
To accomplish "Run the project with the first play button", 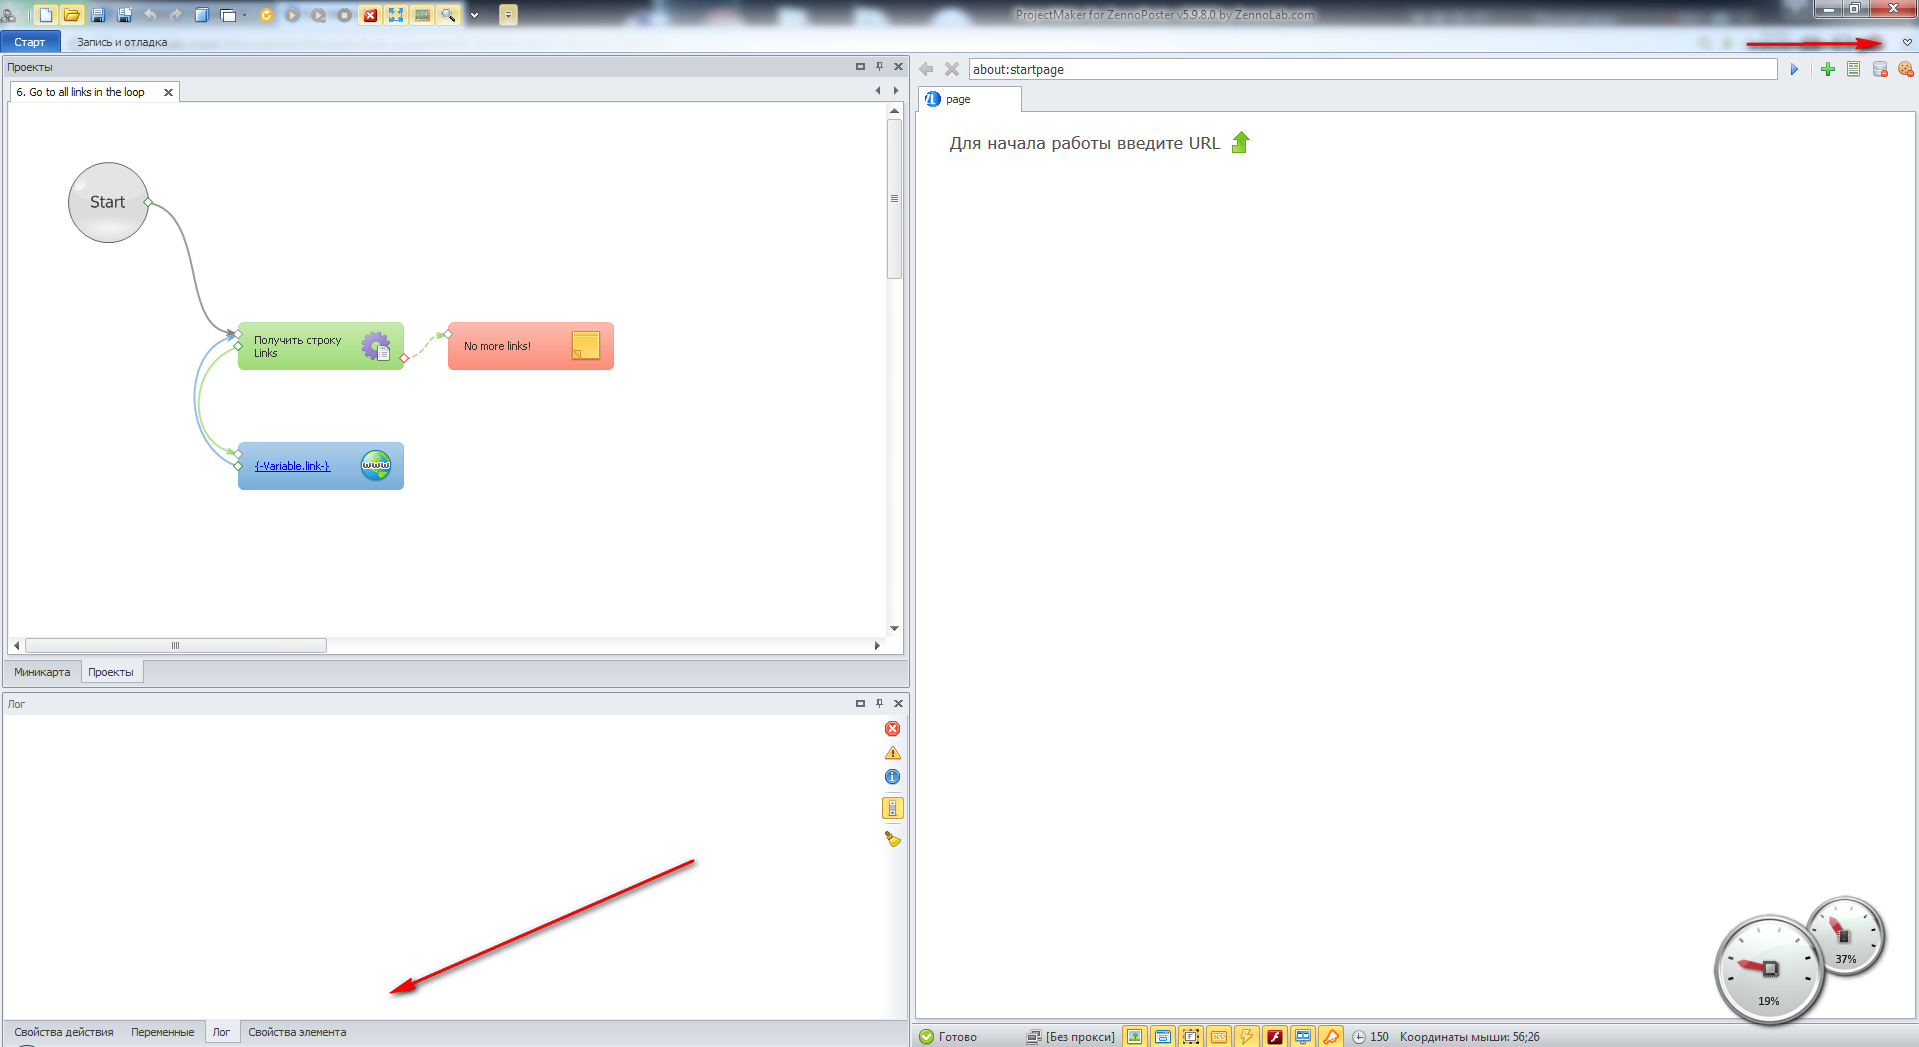I will (x=292, y=15).
